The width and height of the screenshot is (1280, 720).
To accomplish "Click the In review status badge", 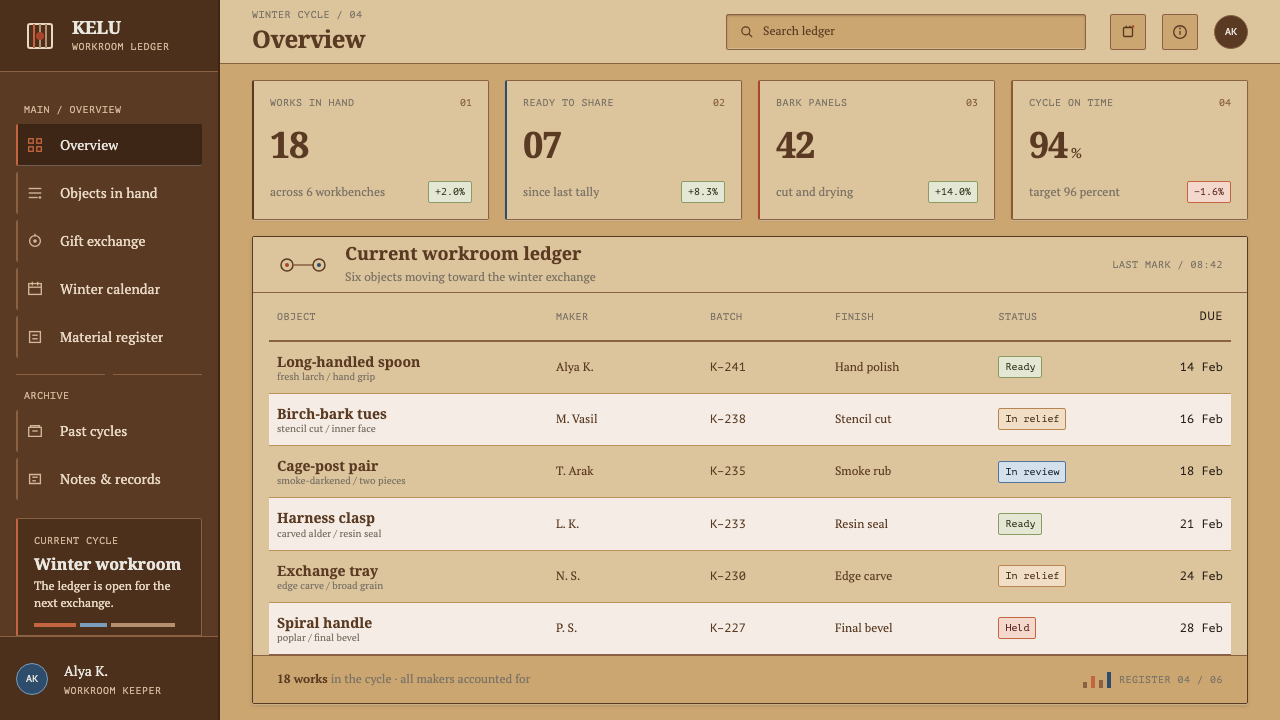I will [x=1032, y=472].
